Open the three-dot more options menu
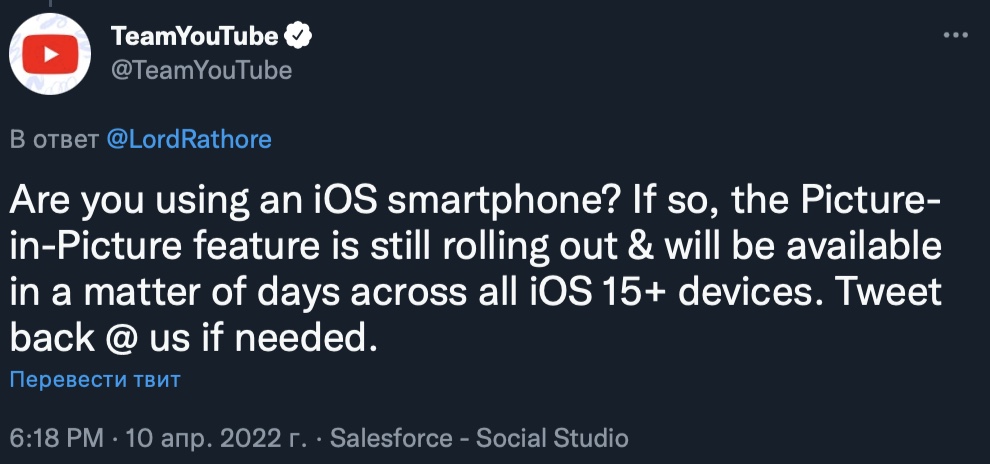The width and height of the screenshot is (990, 464). coord(956,35)
